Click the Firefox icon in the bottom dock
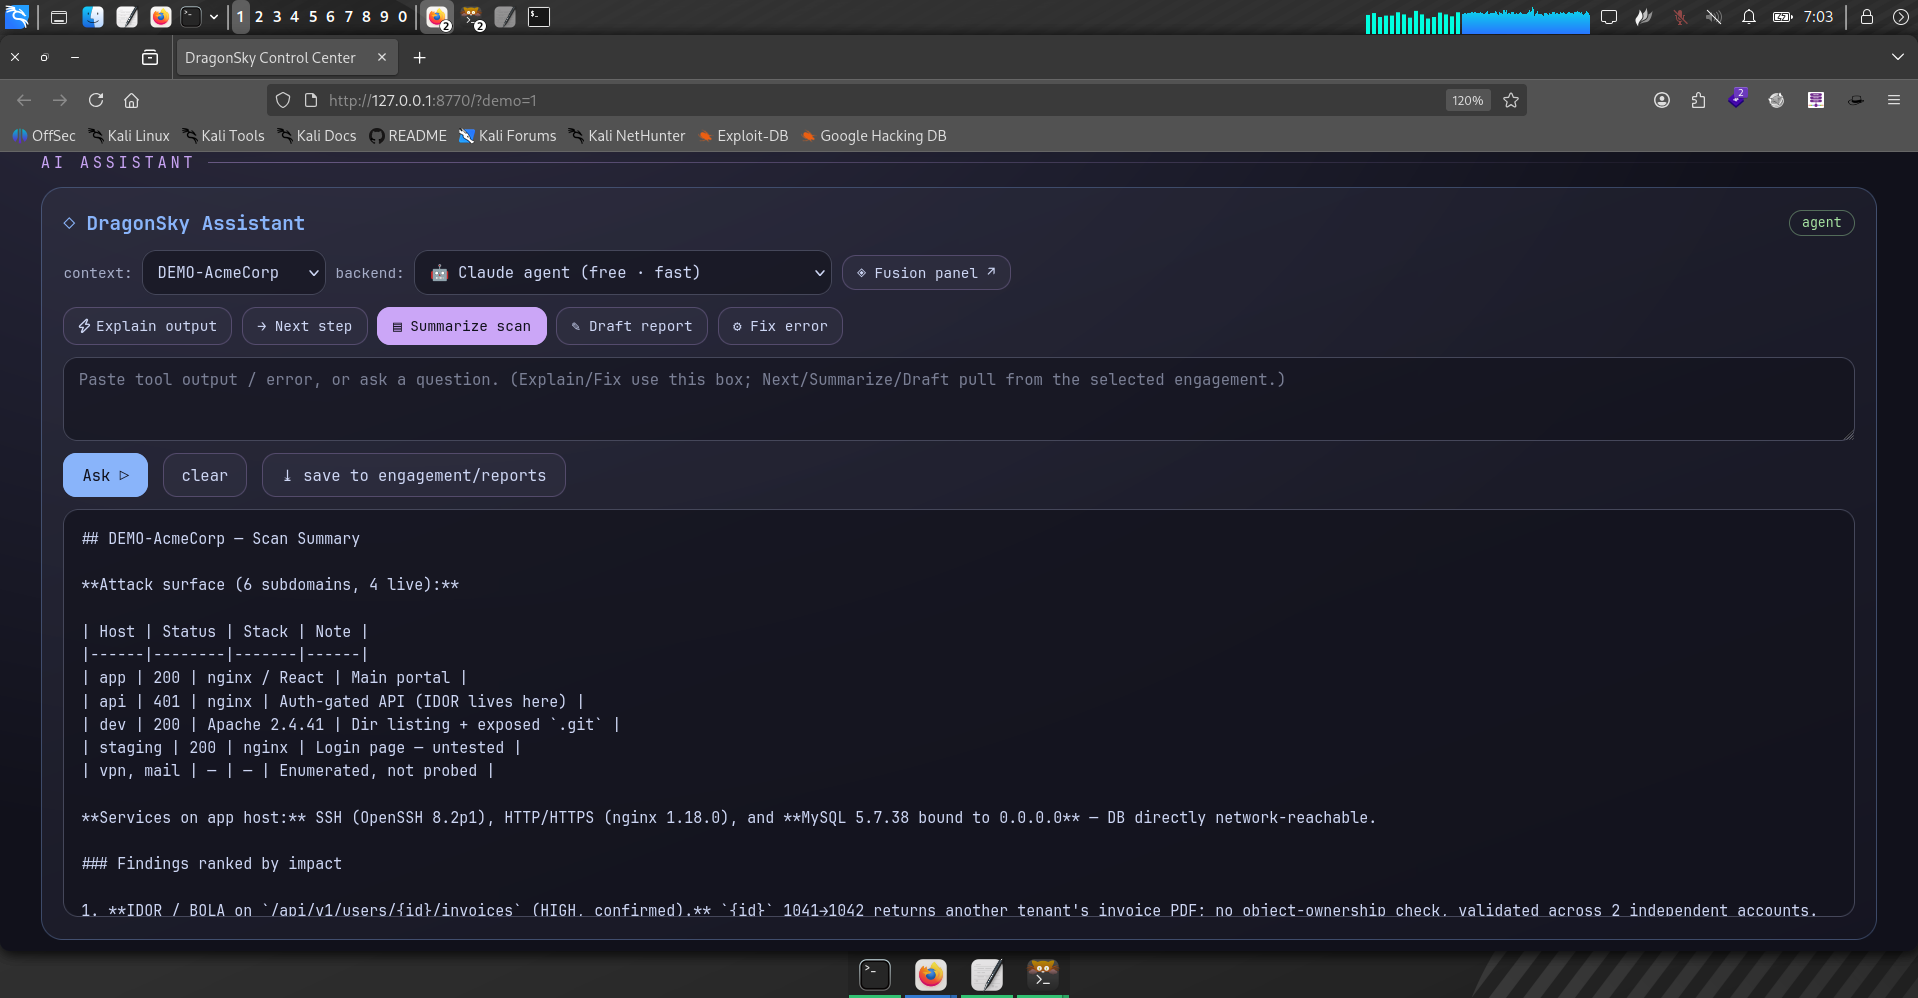This screenshot has height=998, width=1918. 931,974
